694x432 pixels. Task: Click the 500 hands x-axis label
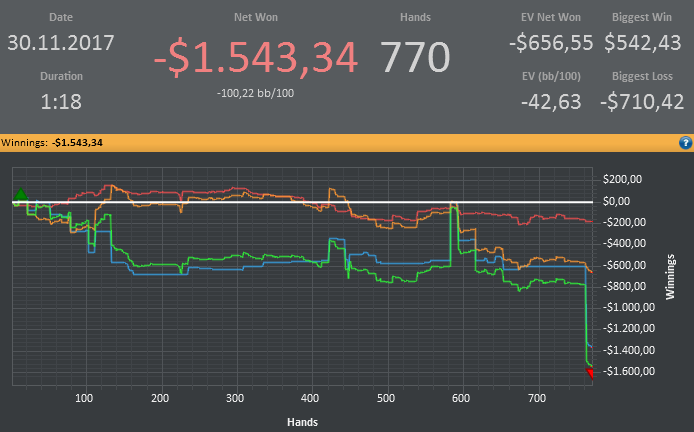click(x=386, y=398)
